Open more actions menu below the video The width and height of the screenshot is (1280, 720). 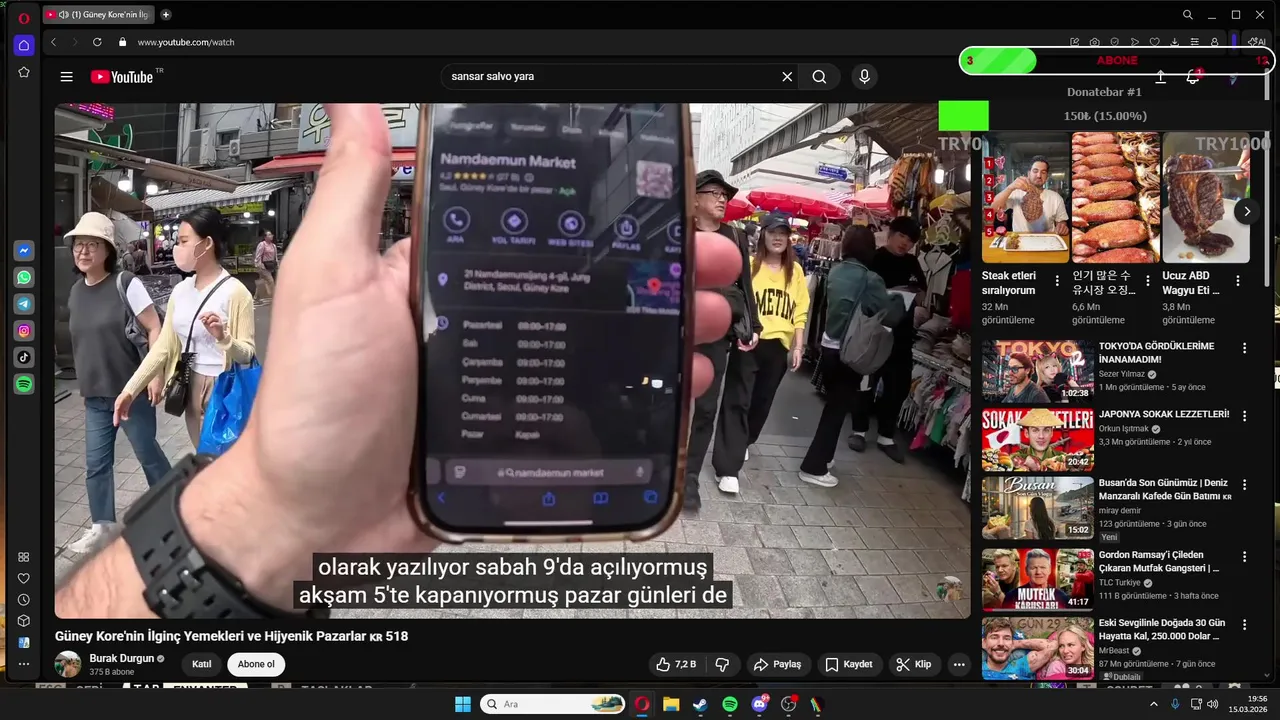coord(959,664)
